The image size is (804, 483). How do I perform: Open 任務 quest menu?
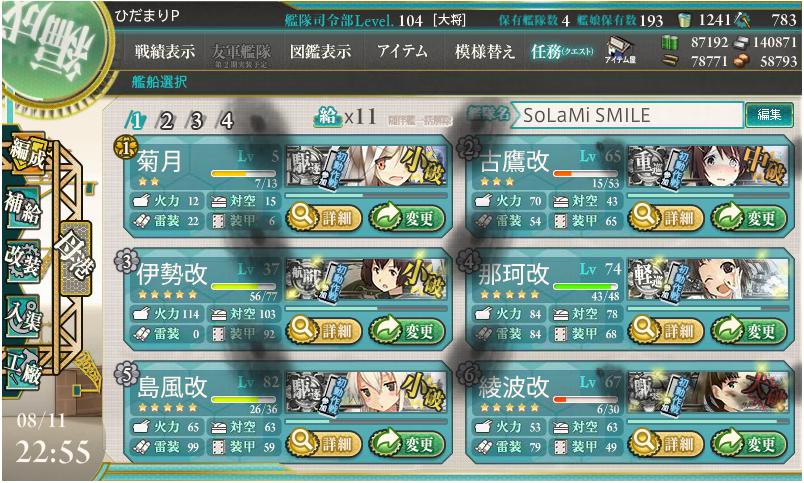[562, 51]
